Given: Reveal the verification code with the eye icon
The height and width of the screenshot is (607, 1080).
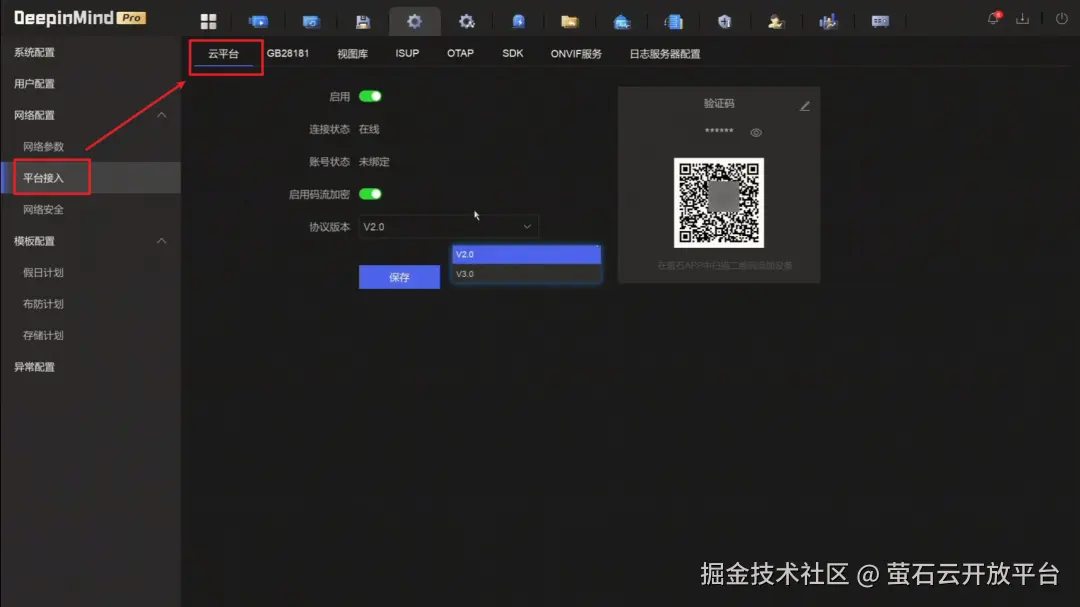Looking at the screenshot, I should 756,131.
